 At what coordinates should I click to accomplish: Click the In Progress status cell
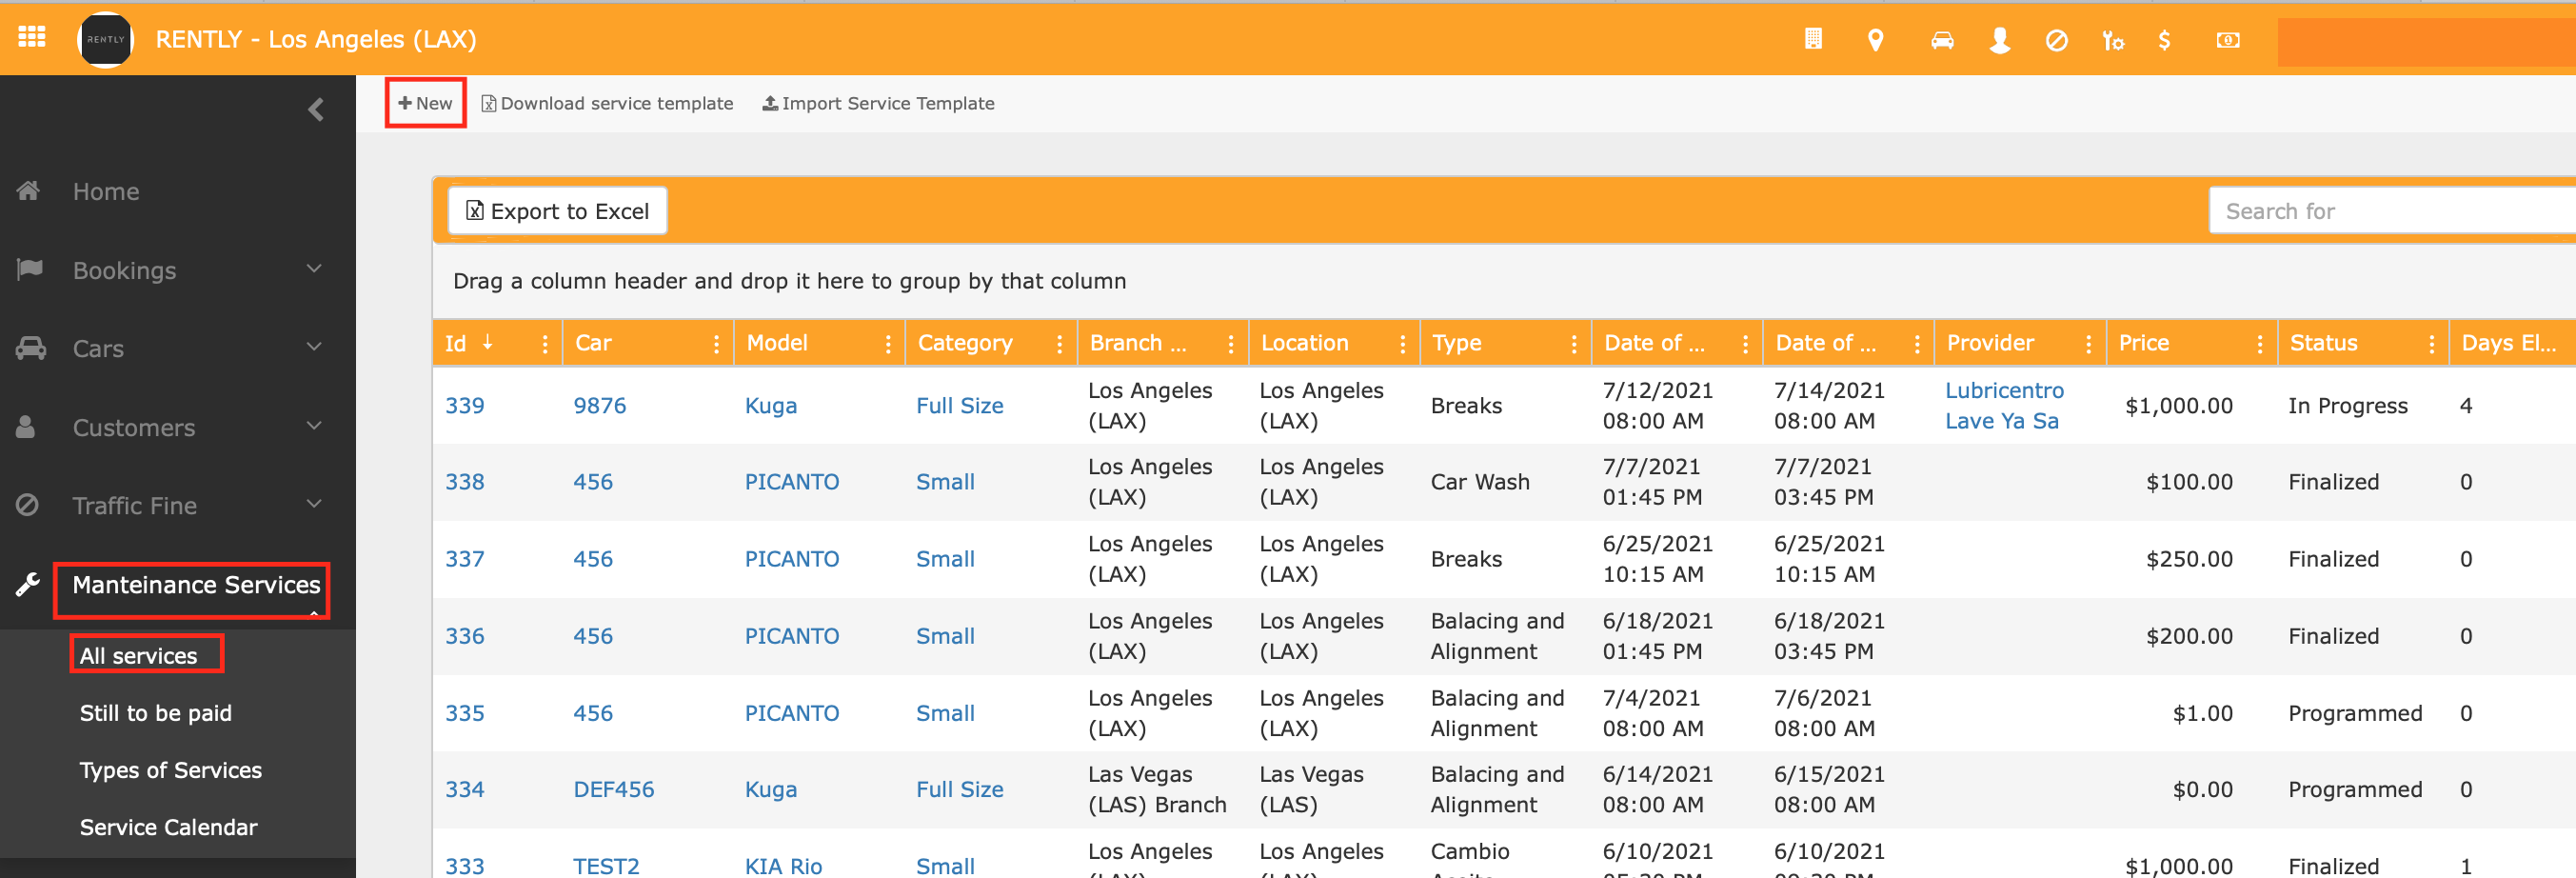[2348, 405]
